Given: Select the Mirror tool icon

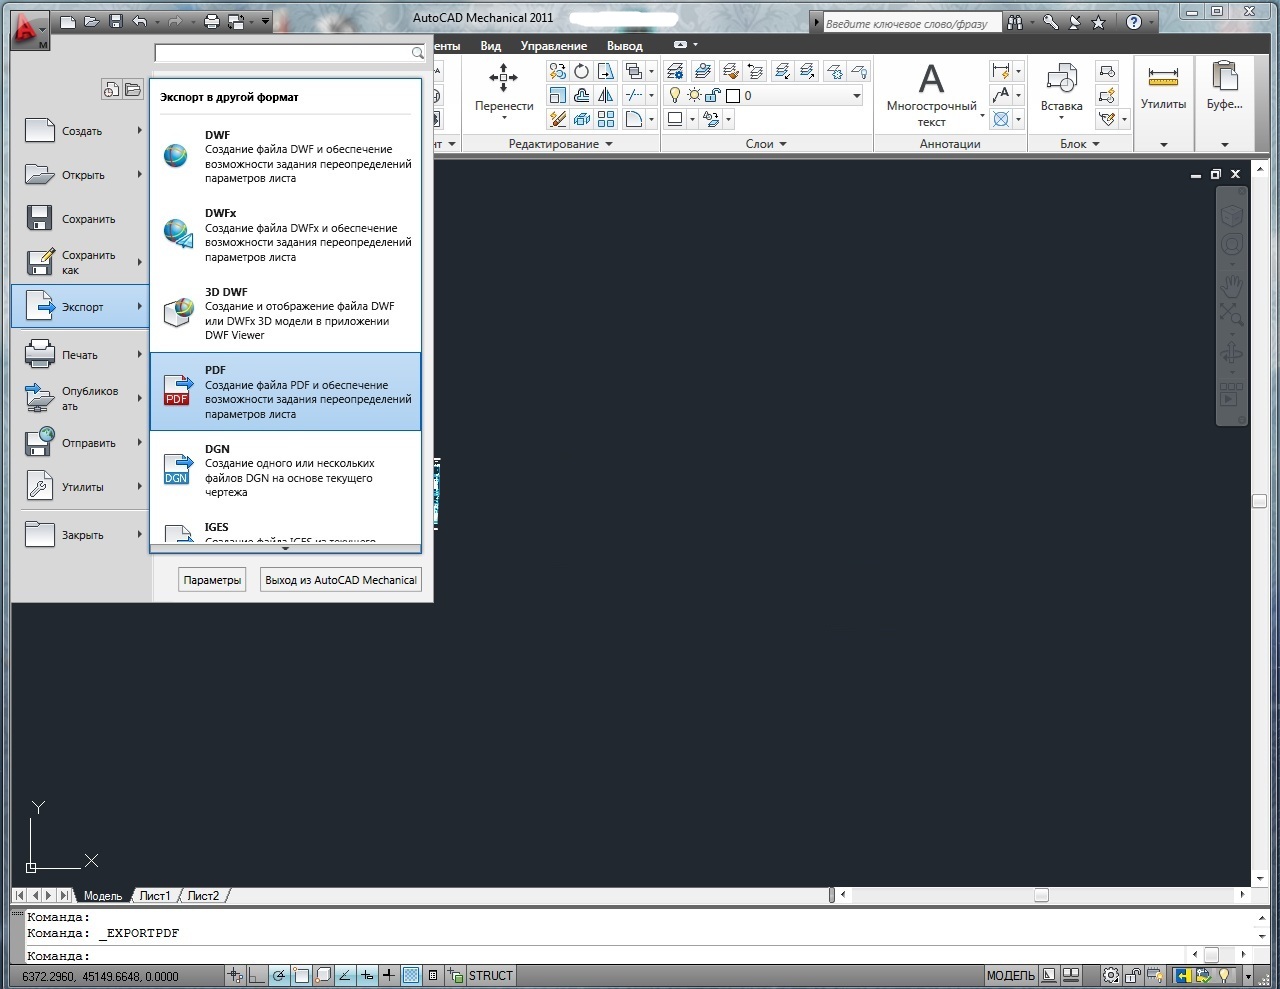Looking at the screenshot, I should point(606,95).
